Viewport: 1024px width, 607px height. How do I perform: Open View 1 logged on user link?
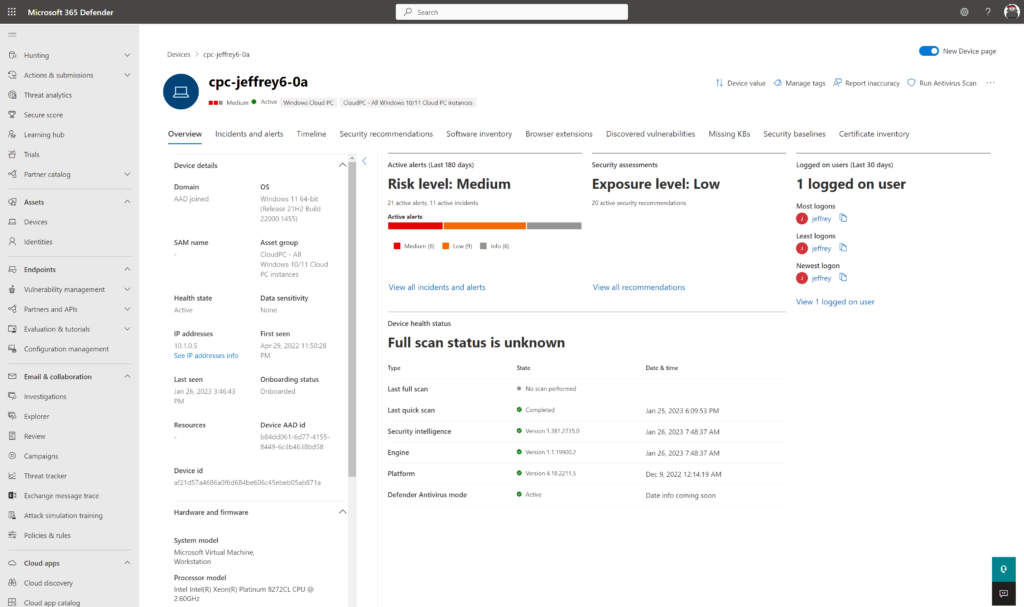[x=835, y=302]
